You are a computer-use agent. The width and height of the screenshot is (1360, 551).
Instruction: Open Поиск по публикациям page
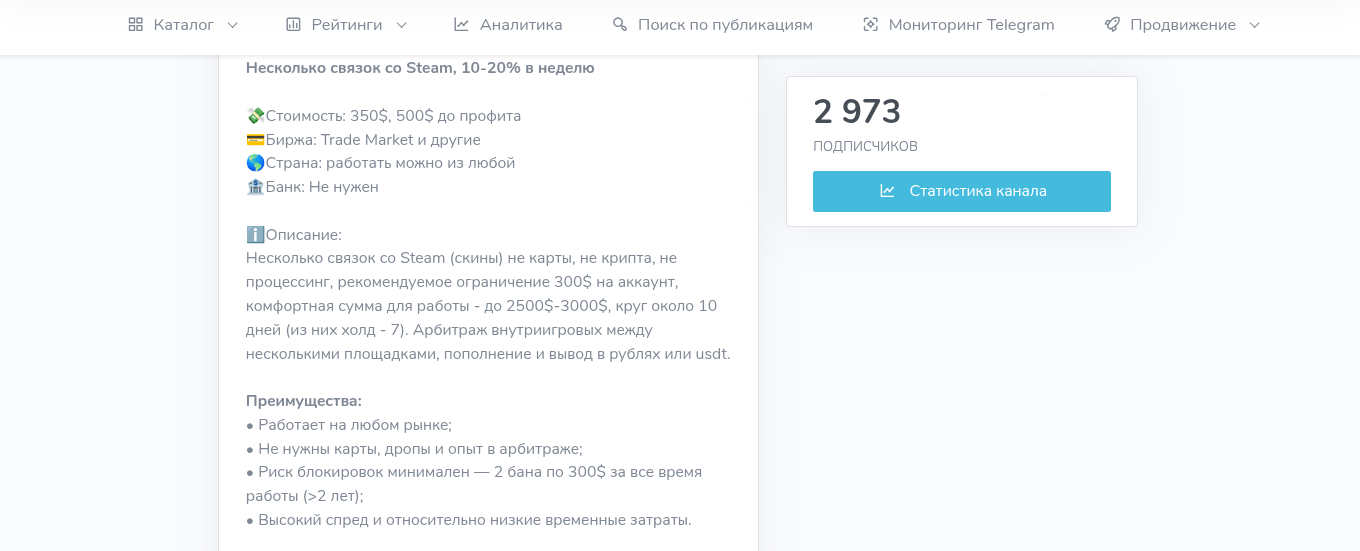coord(725,25)
